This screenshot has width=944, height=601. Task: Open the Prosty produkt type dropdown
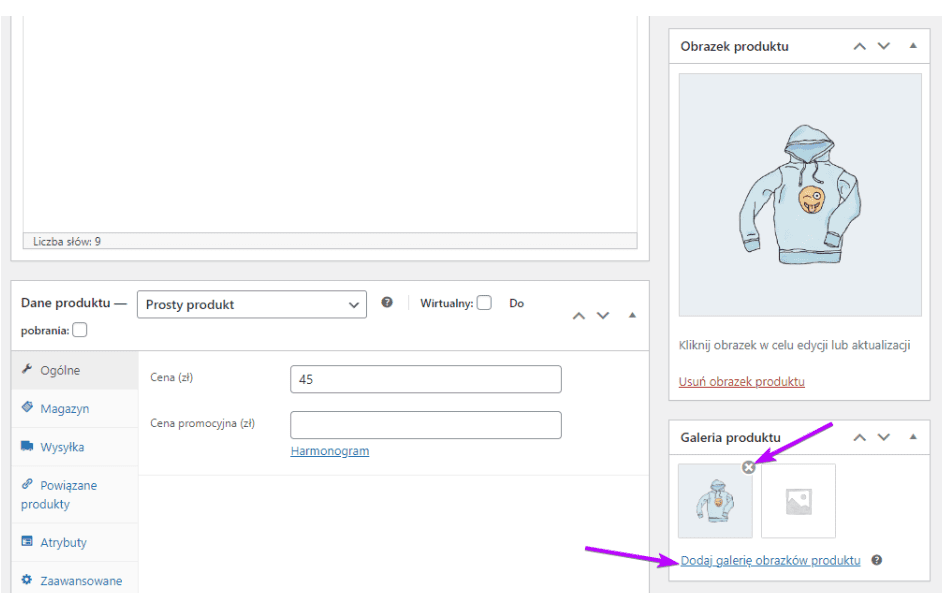tap(251, 304)
